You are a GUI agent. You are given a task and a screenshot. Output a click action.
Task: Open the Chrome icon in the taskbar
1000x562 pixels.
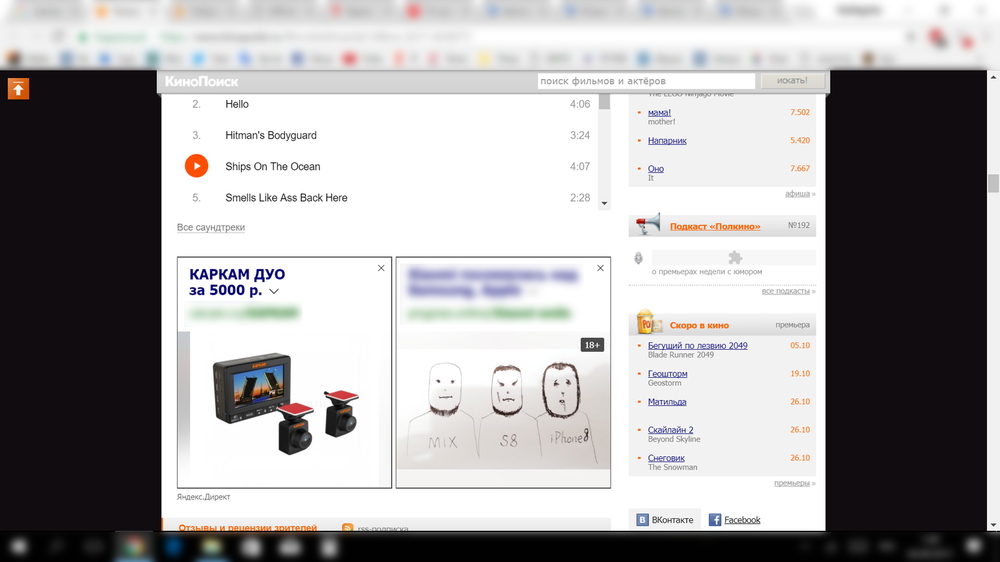(x=134, y=547)
